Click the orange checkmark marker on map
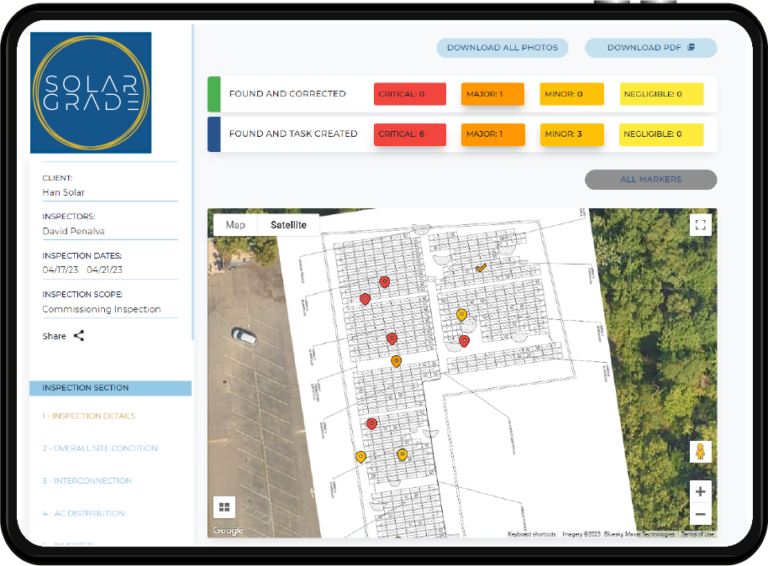Image resolution: width=768 pixels, height=566 pixels. [481, 268]
